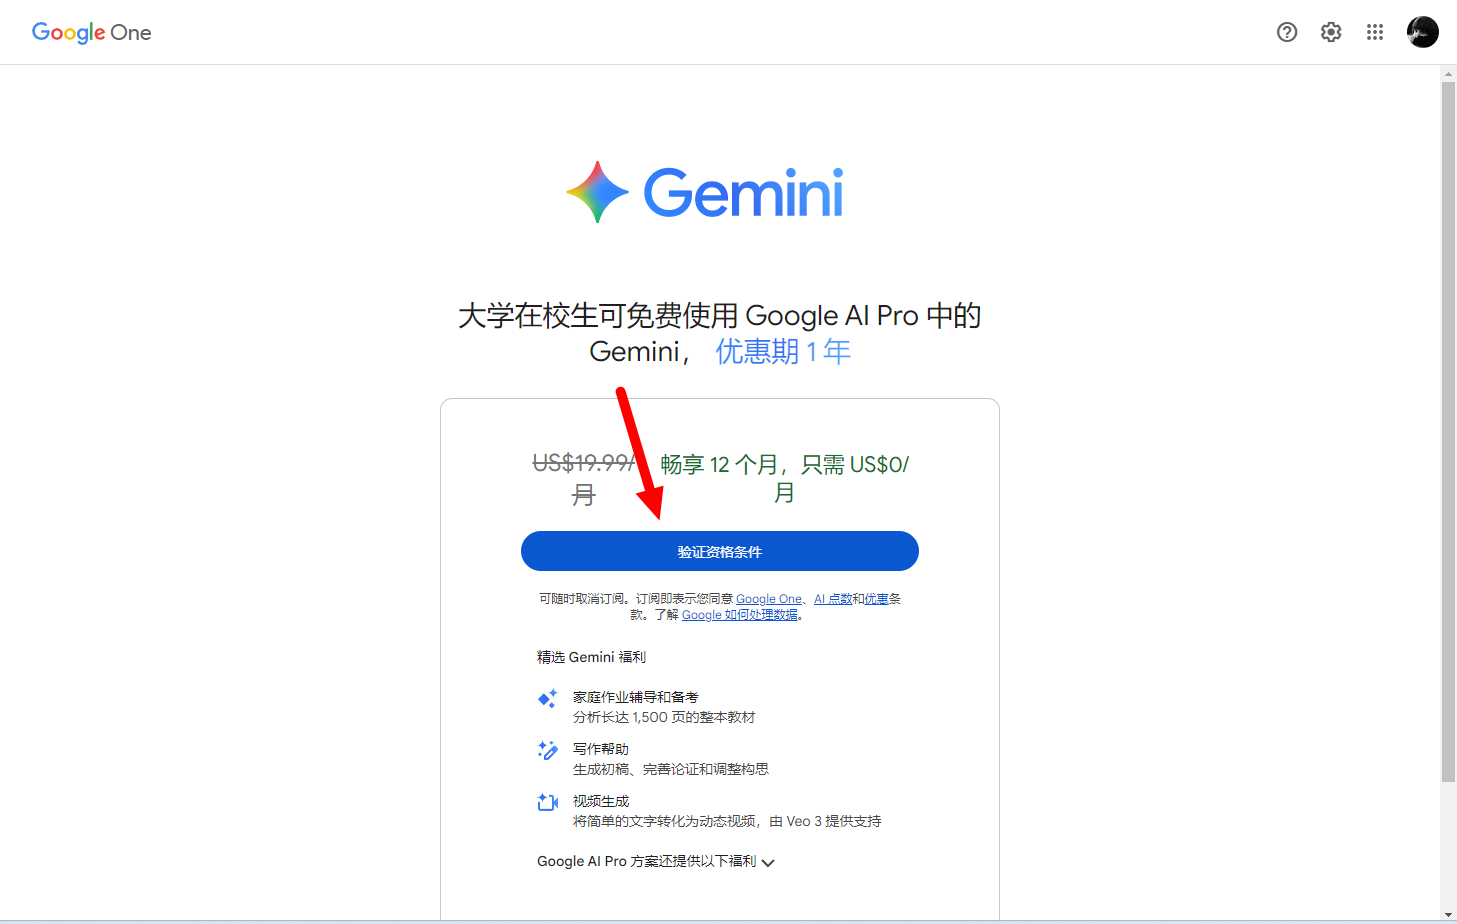The height and width of the screenshot is (924, 1457).
Task: Click the struck-through US$19.99/月 price
Action: point(584,478)
